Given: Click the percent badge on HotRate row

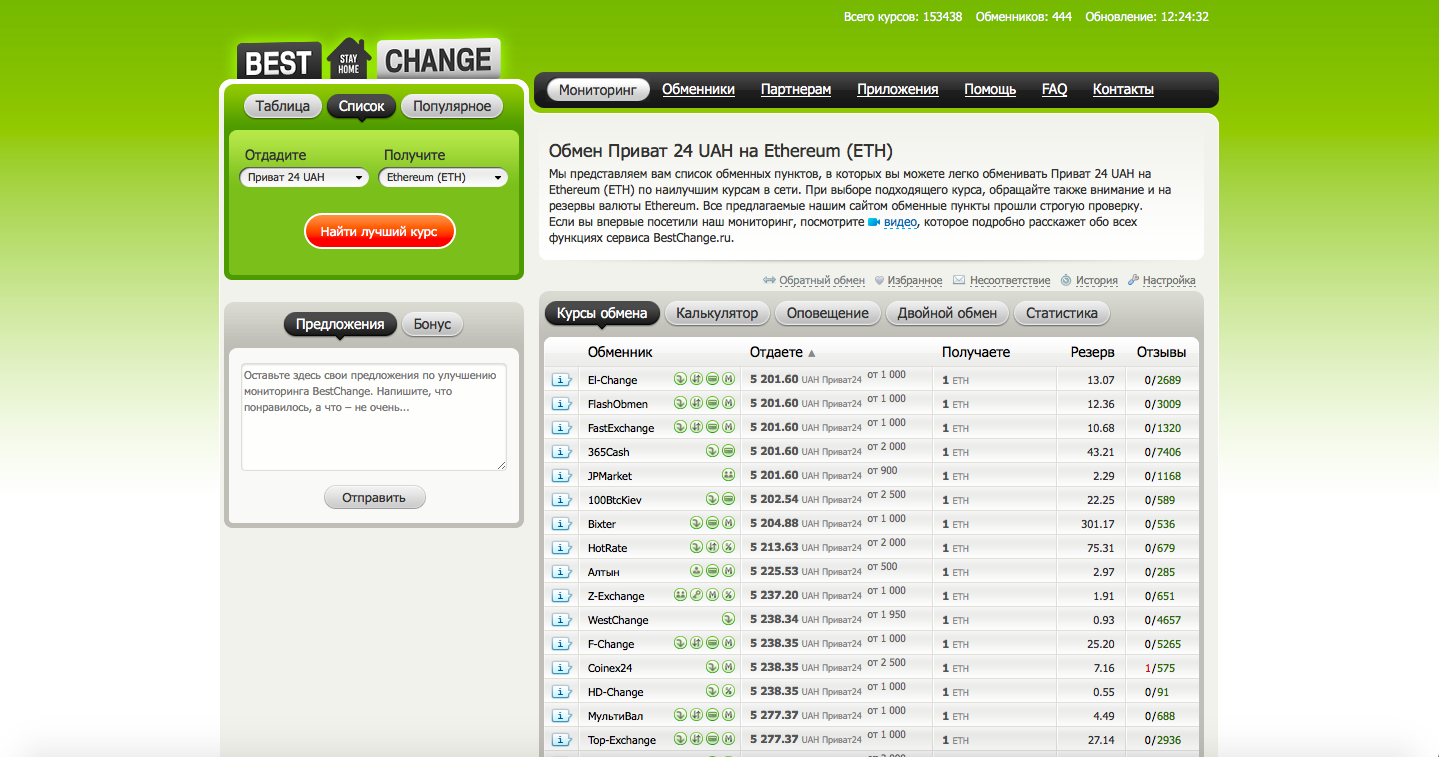Looking at the screenshot, I should point(729,548).
